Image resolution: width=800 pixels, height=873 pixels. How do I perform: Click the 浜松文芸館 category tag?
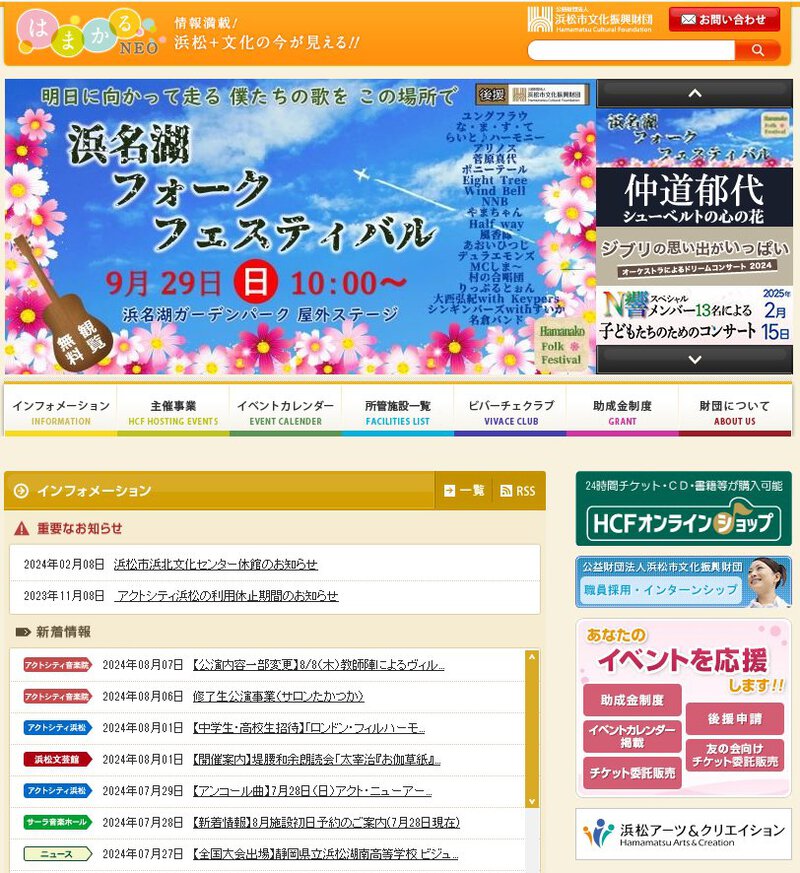[x=58, y=759]
